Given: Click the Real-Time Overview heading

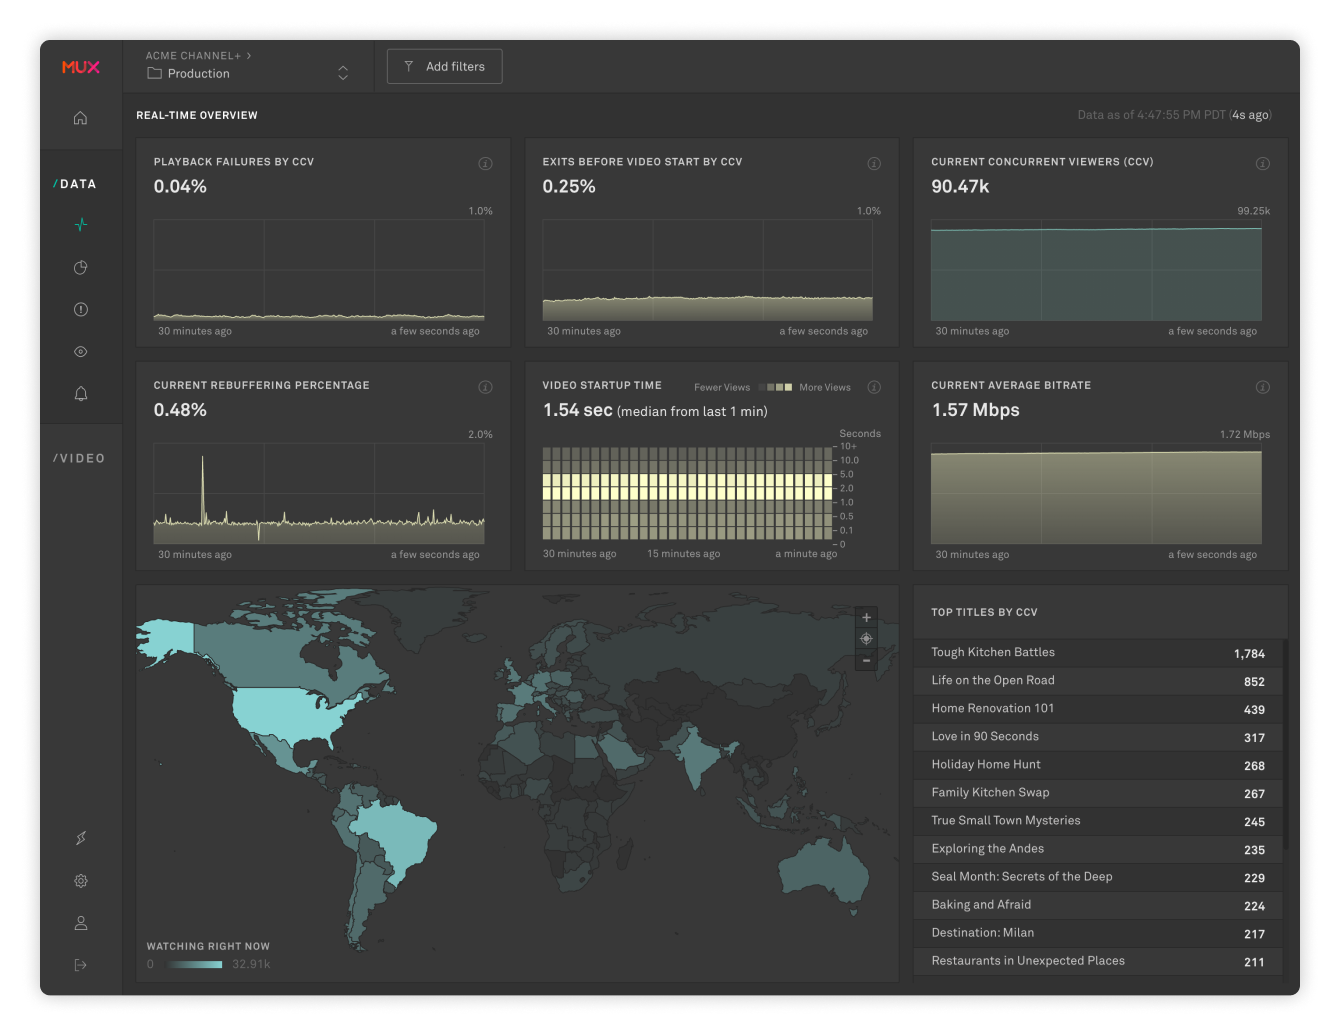Looking at the screenshot, I should (197, 115).
